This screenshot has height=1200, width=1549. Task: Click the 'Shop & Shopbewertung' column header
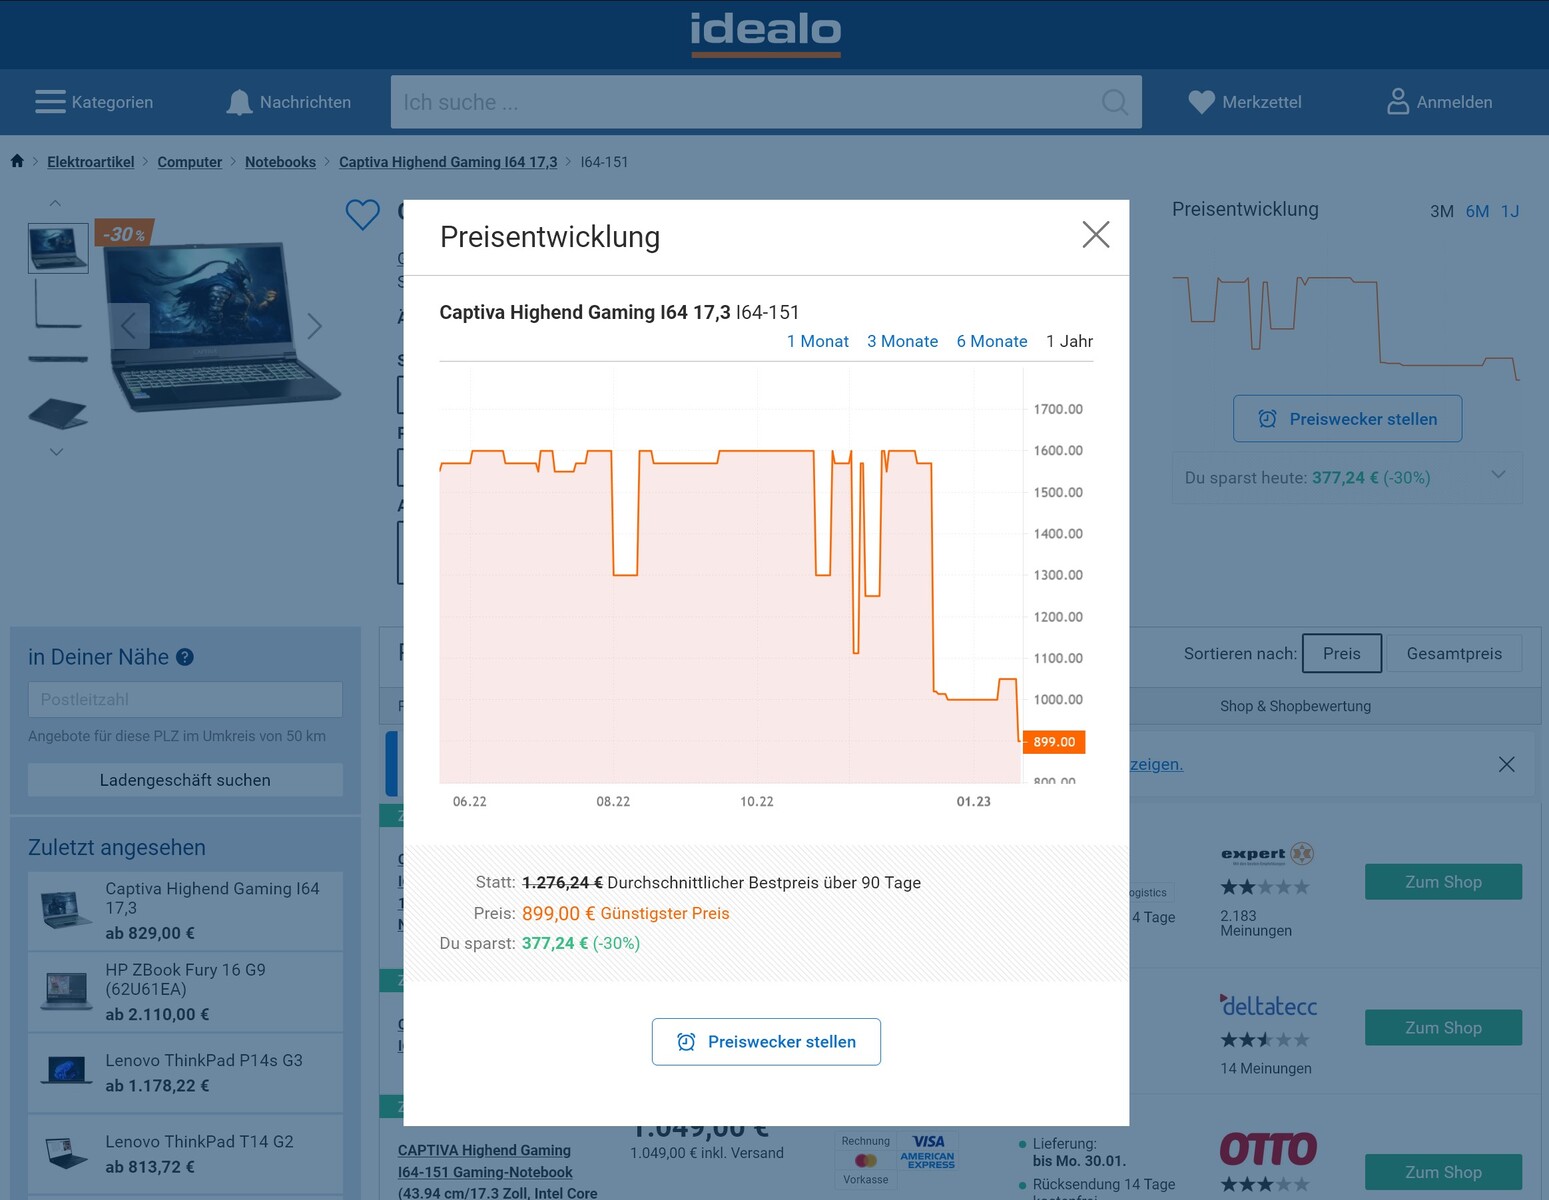coord(1295,706)
